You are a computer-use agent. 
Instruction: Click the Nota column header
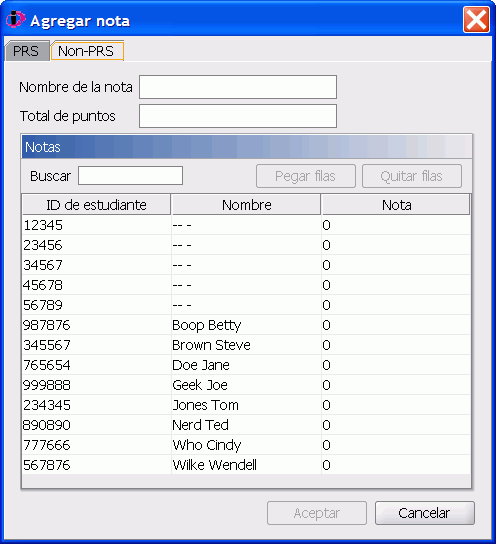click(x=396, y=205)
